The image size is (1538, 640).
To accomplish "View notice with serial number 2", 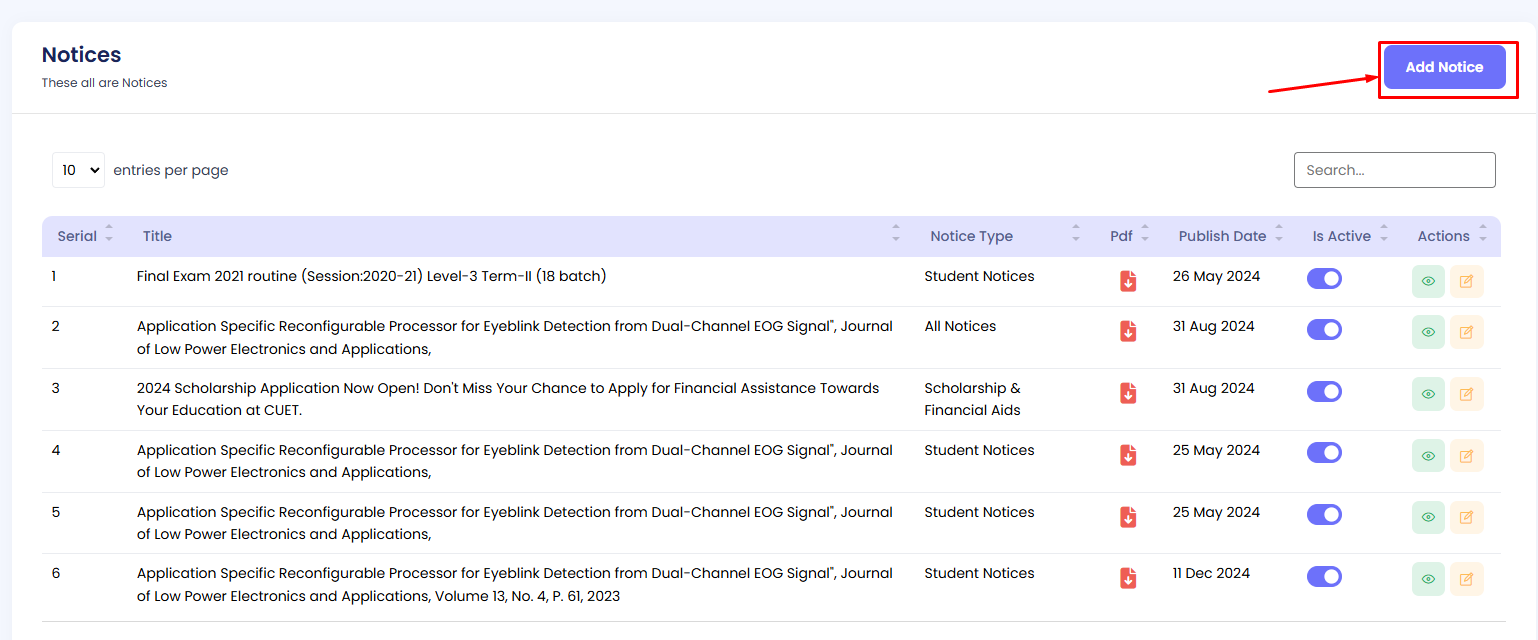I will [1428, 331].
